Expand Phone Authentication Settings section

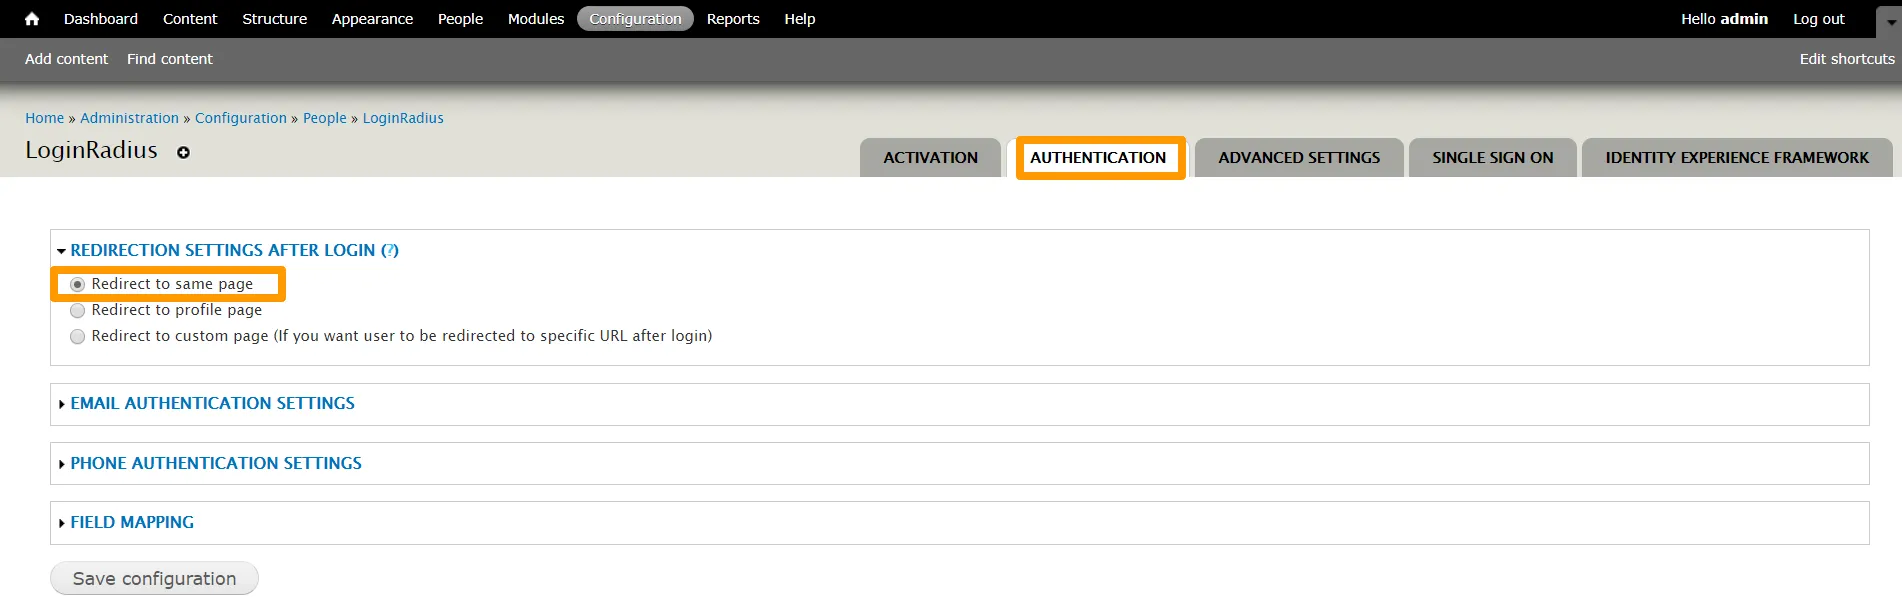(216, 463)
